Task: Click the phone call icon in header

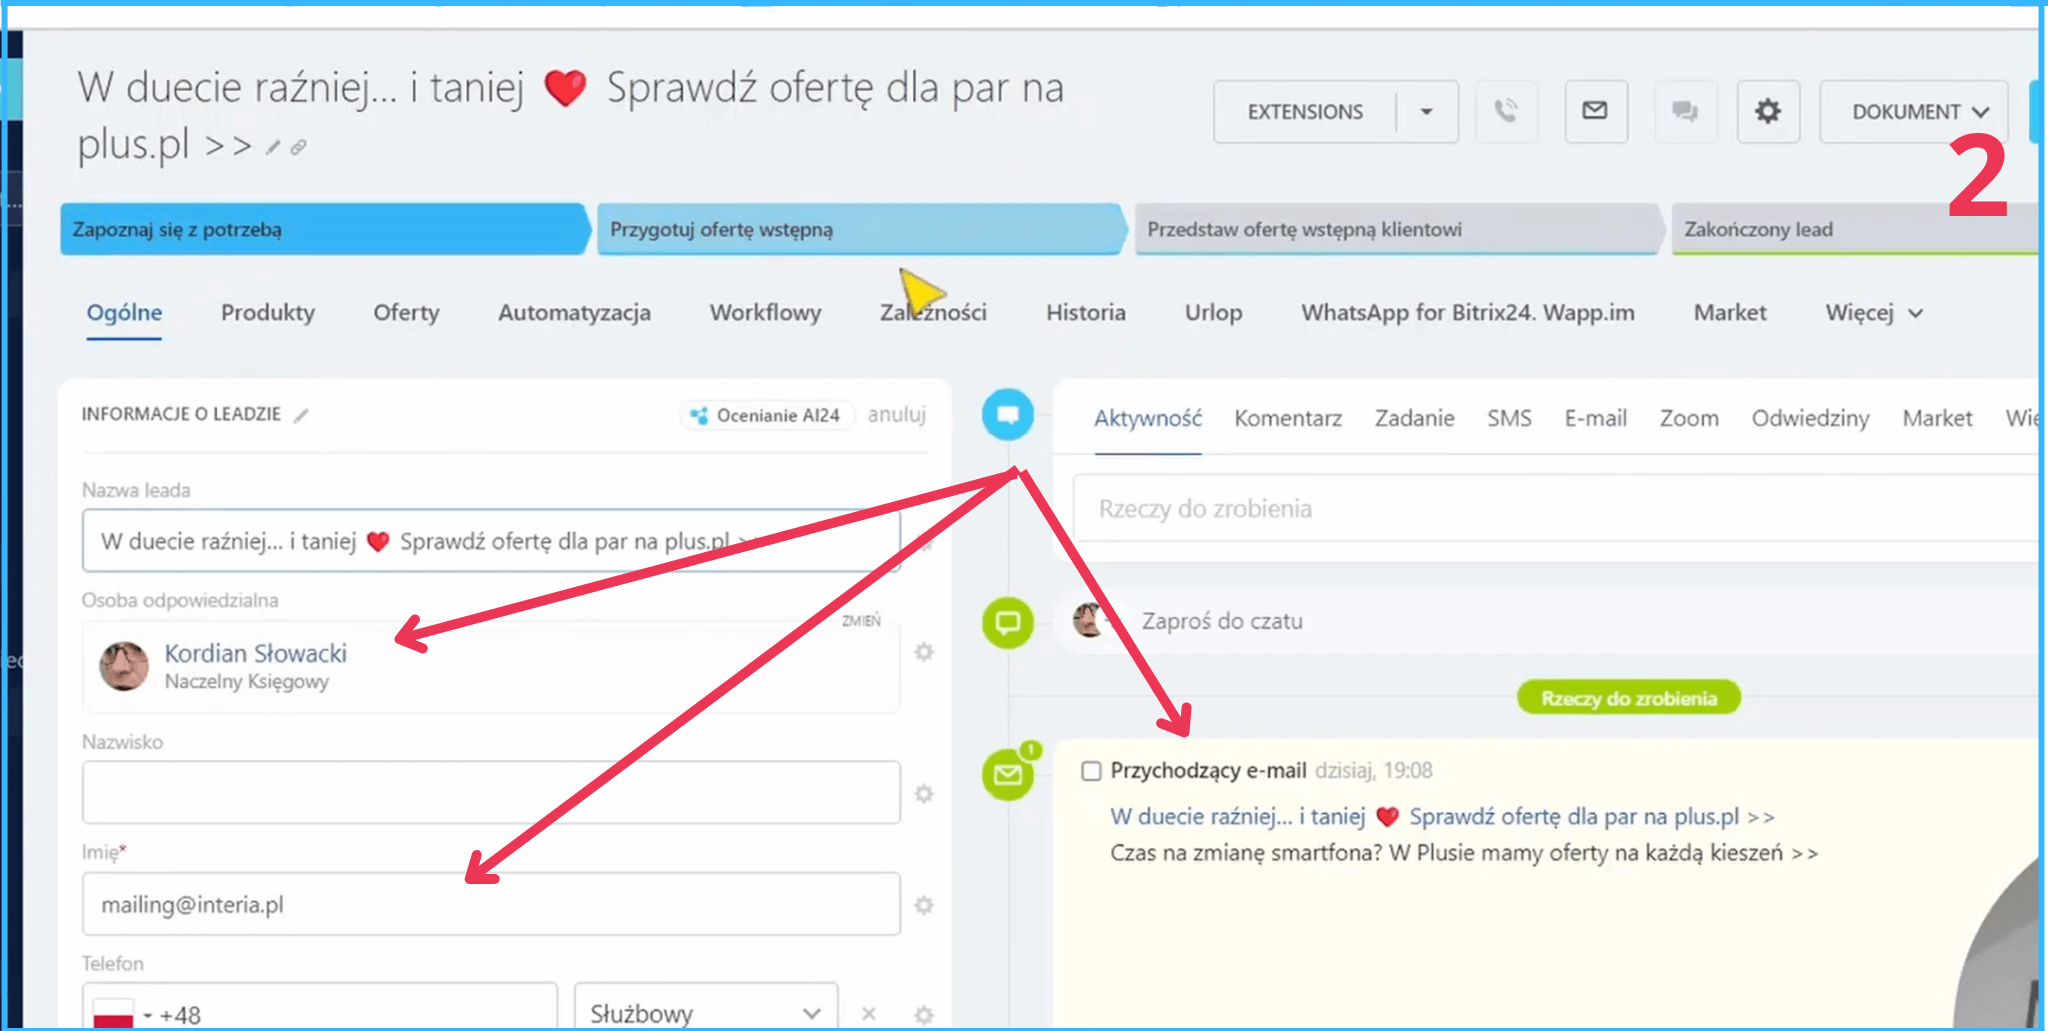Action: point(1506,111)
